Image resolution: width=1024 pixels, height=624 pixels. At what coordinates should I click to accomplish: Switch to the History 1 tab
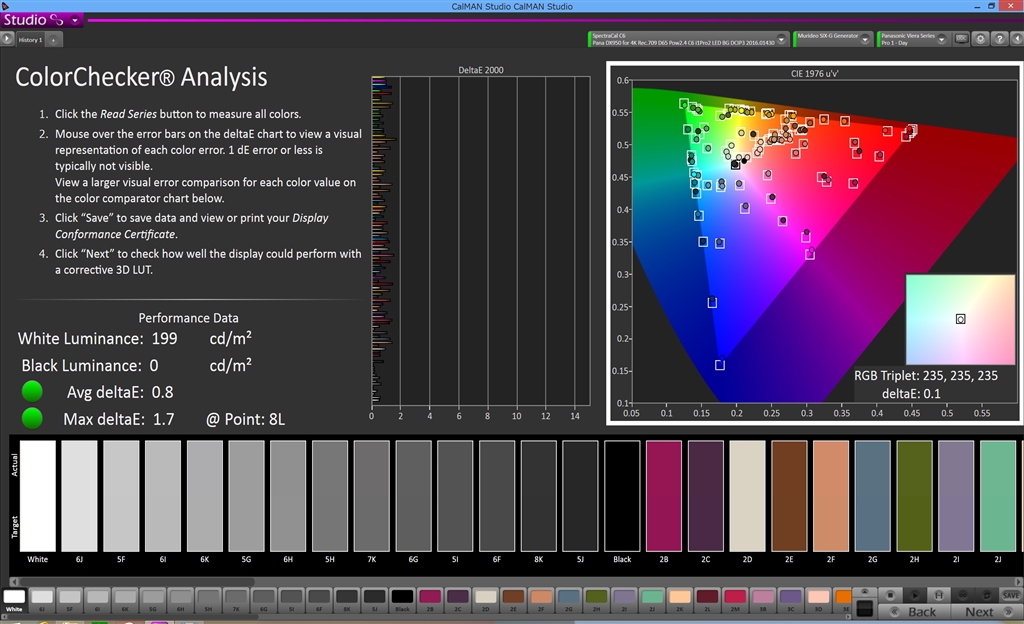pyautogui.click(x=29, y=40)
